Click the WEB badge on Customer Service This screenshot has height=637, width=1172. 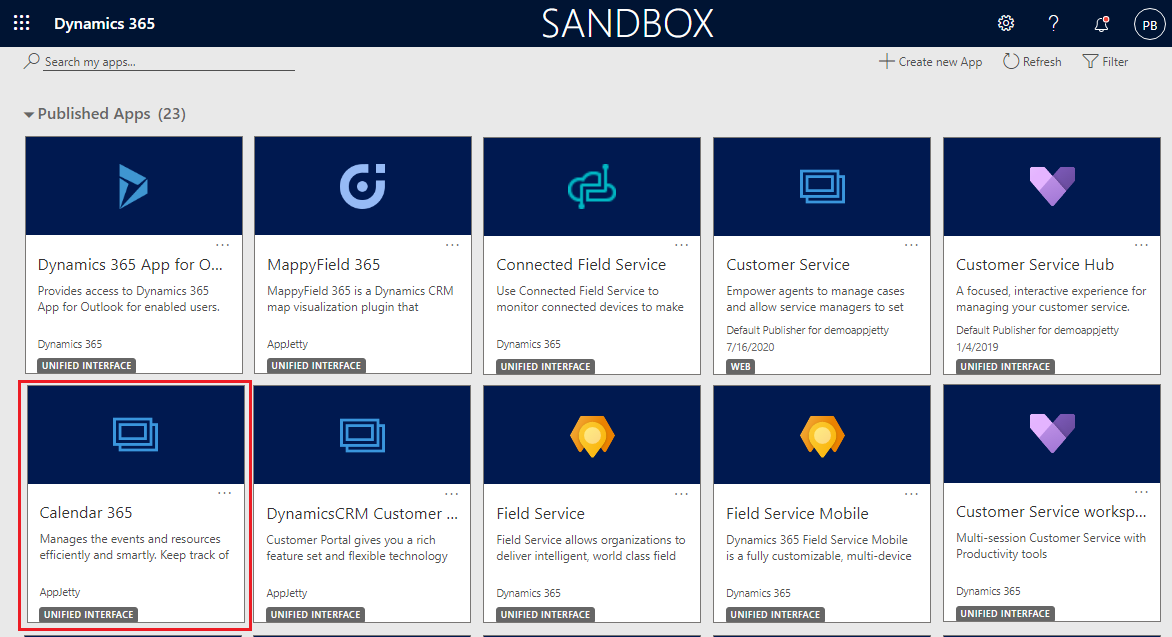click(x=741, y=366)
